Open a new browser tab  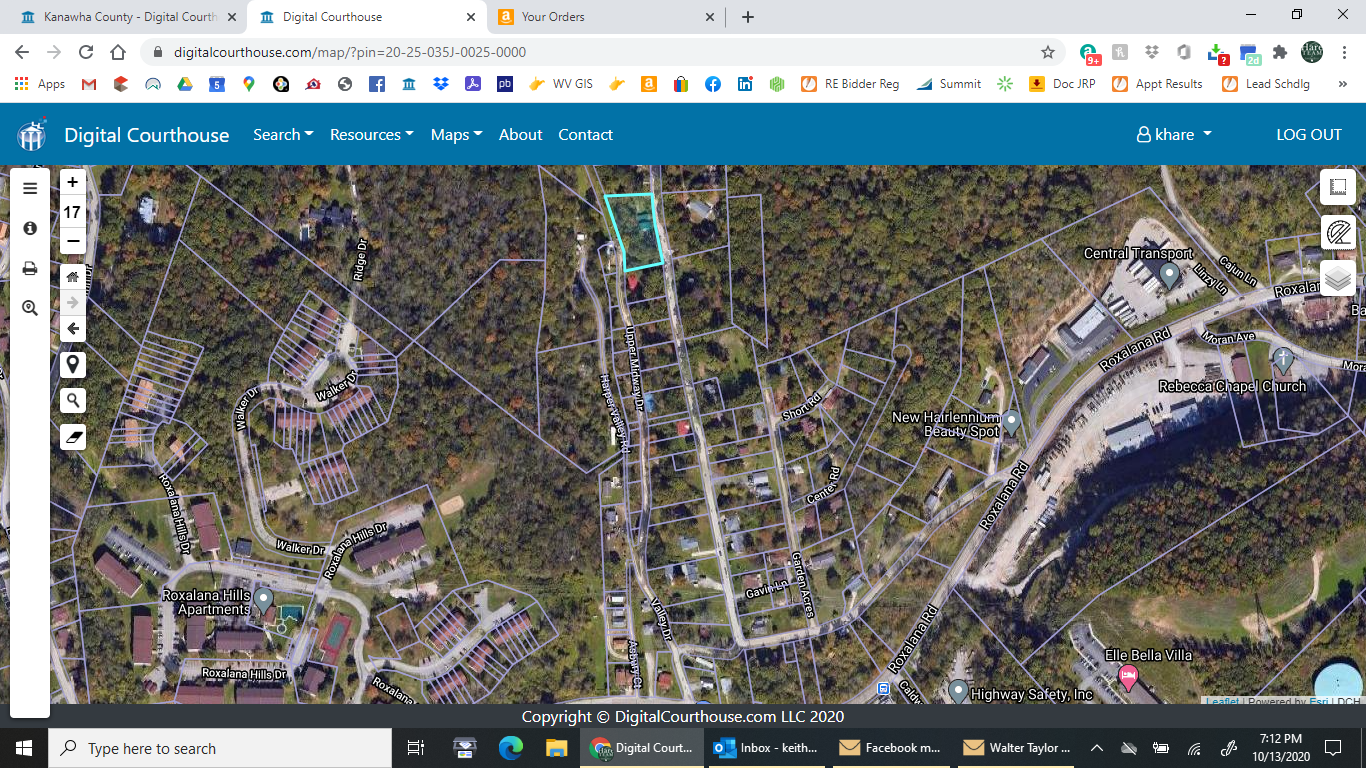point(747,17)
